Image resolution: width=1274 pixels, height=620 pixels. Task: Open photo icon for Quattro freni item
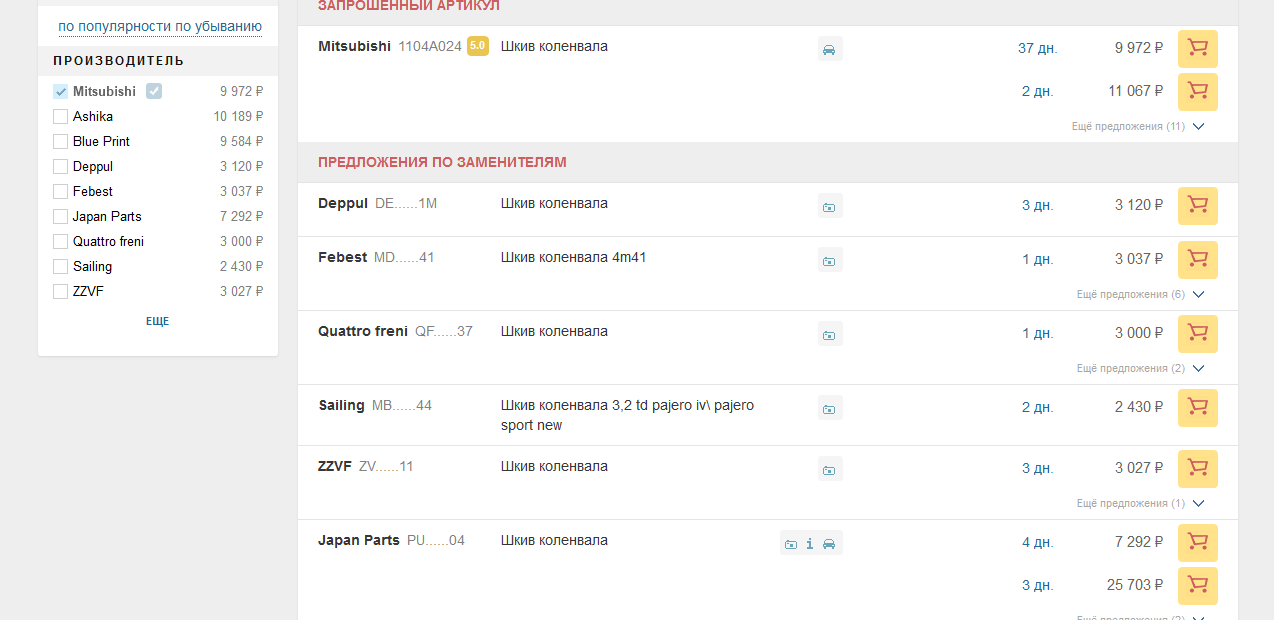[829, 335]
